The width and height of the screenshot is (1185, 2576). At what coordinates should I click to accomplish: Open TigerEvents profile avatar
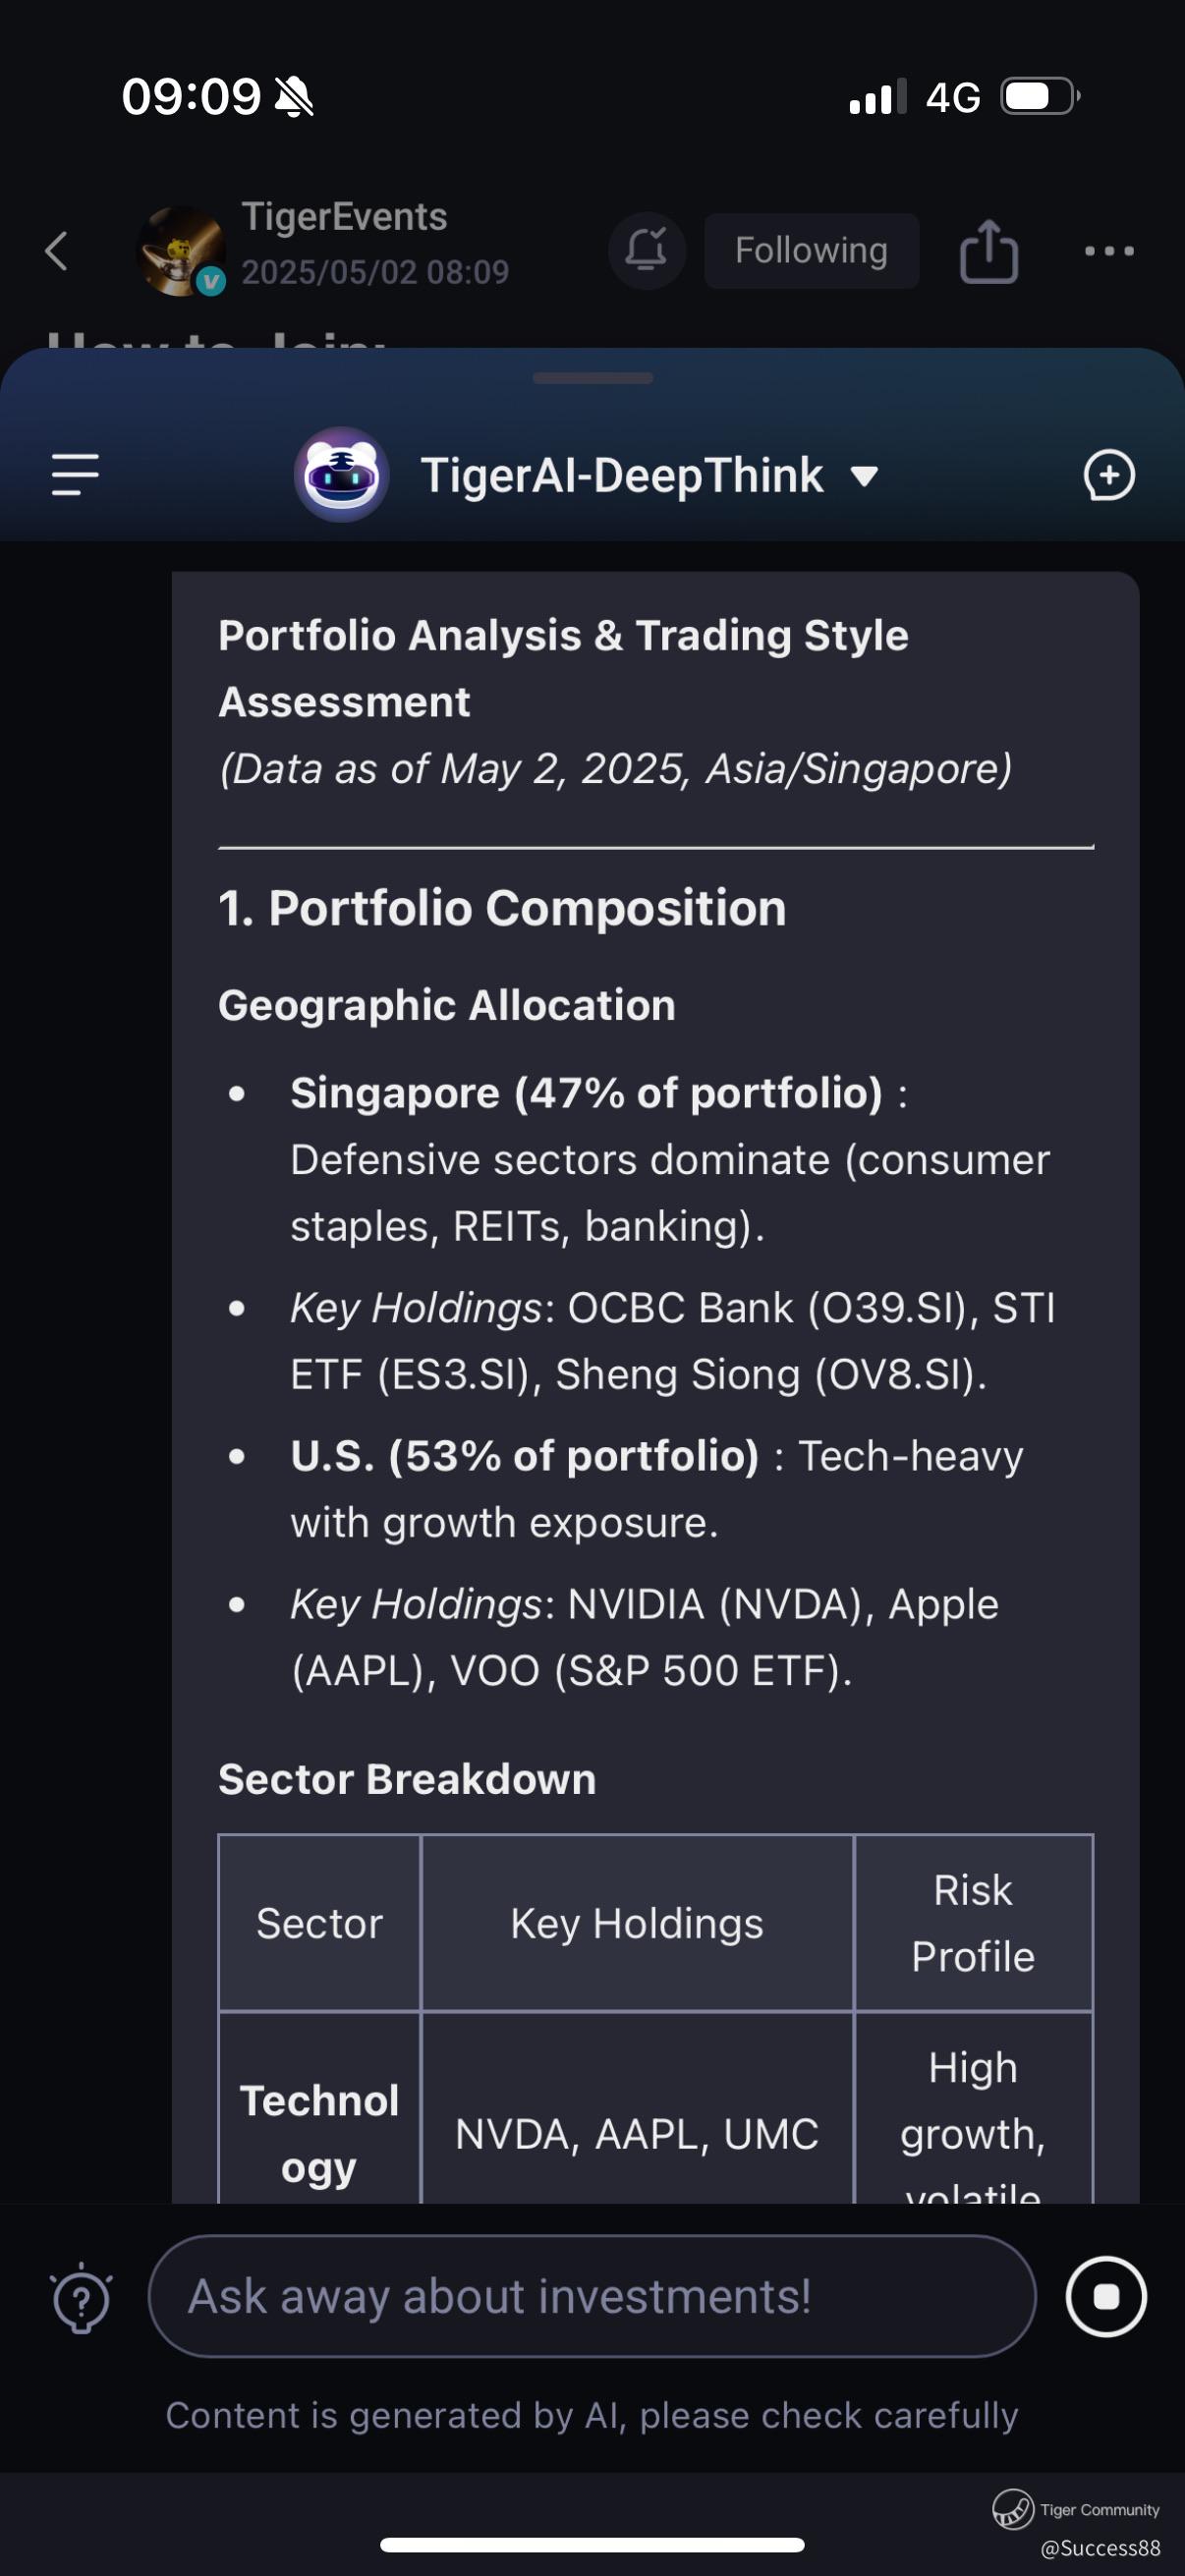point(181,251)
